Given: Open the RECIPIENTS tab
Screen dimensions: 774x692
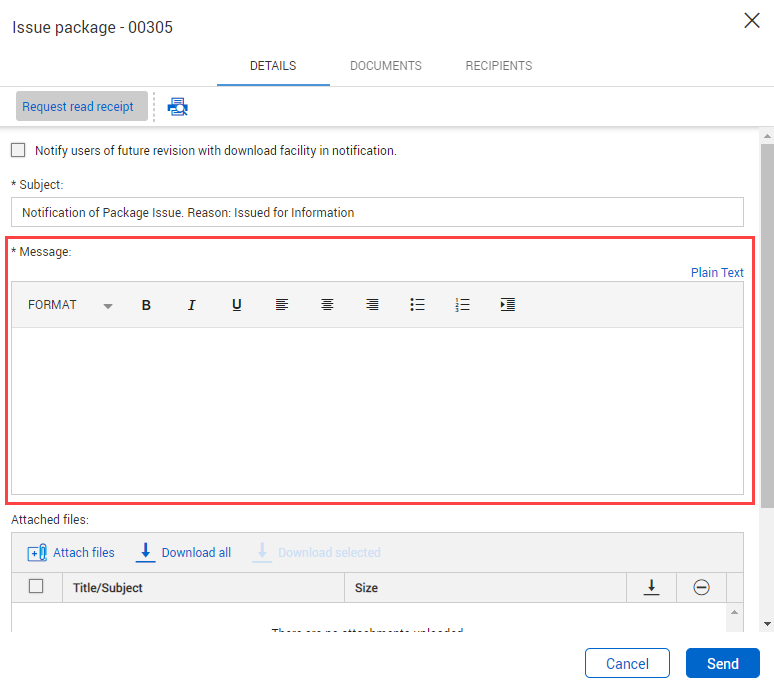Looking at the screenshot, I should [498, 66].
